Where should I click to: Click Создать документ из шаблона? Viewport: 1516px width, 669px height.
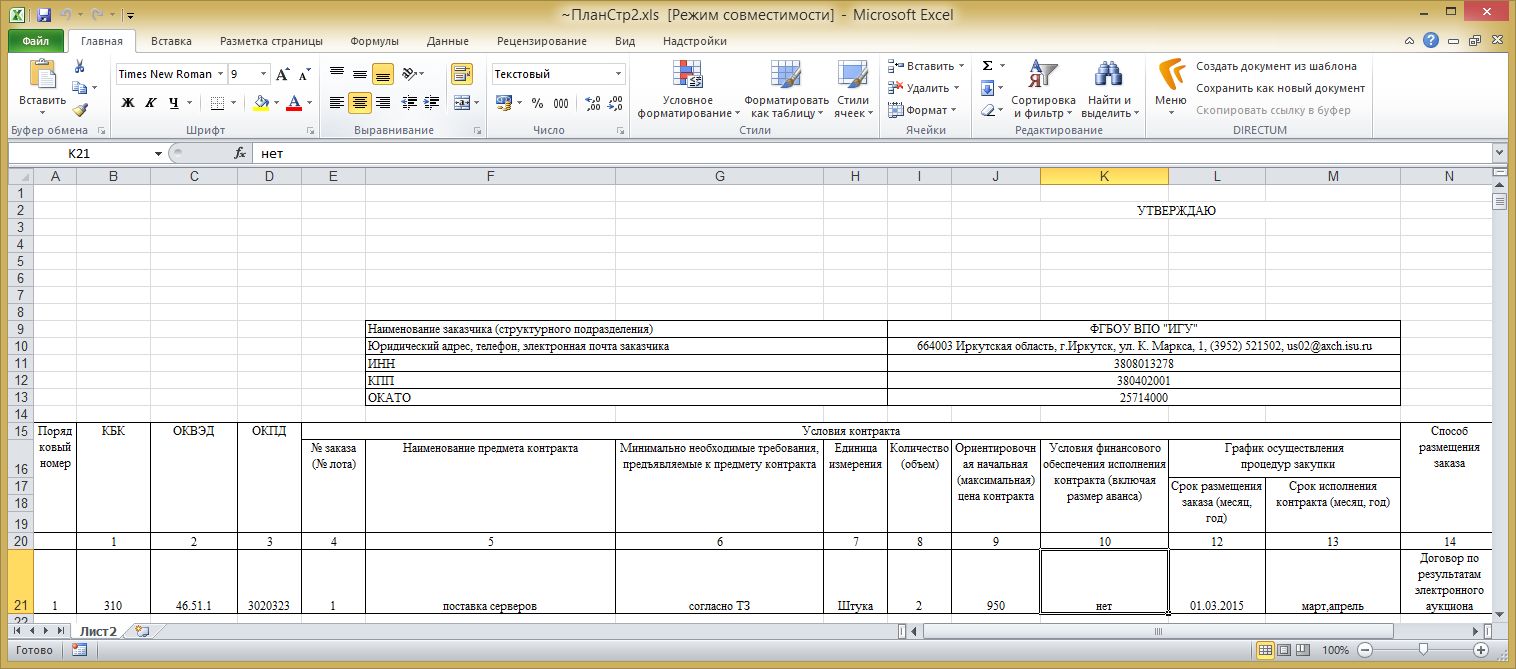pos(1276,66)
